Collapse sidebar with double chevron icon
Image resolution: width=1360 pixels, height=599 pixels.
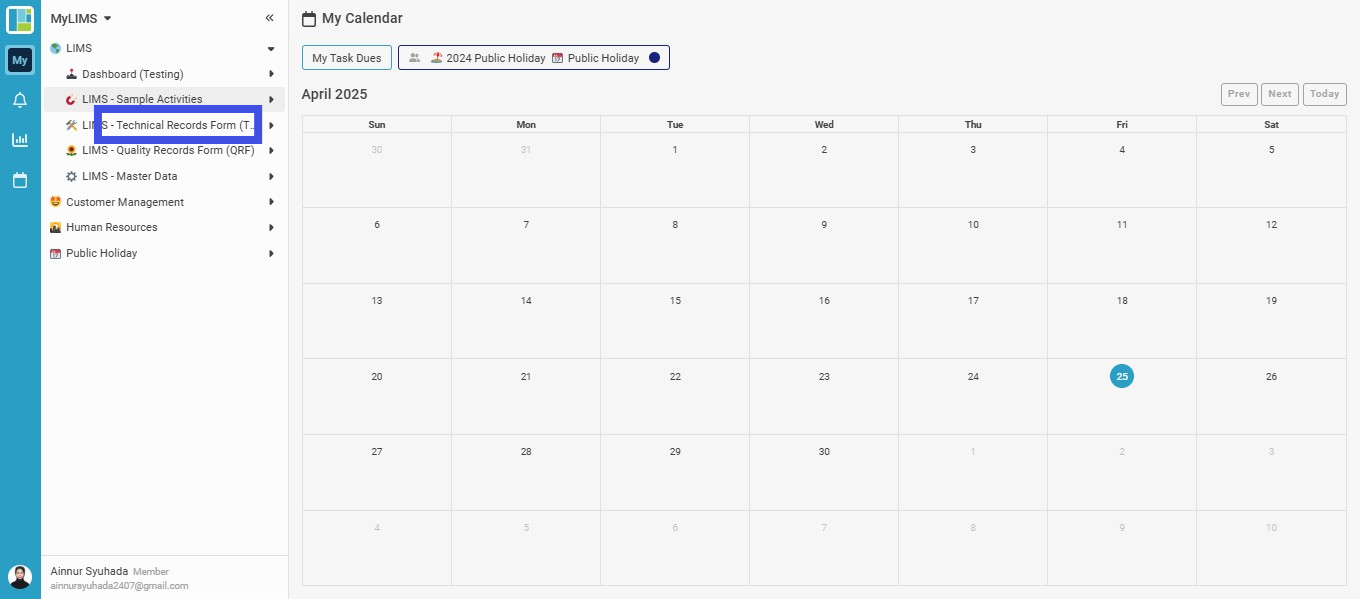point(269,18)
